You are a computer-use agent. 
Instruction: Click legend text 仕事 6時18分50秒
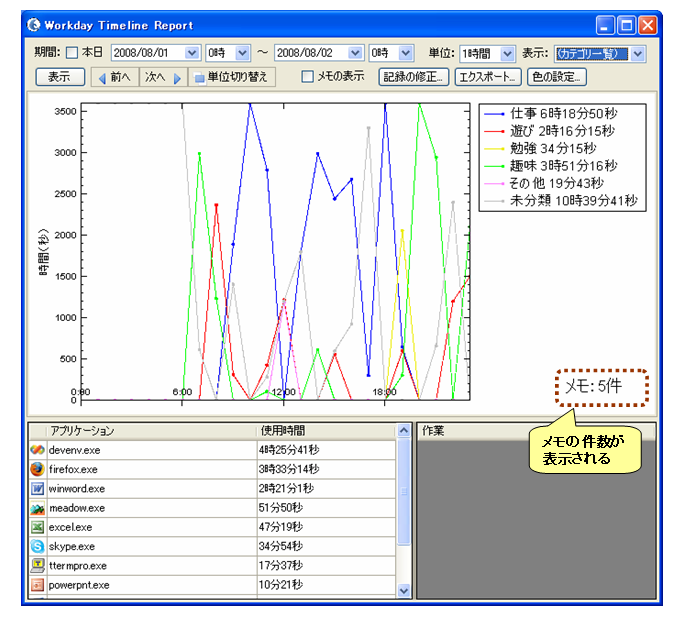tap(564, 114)
